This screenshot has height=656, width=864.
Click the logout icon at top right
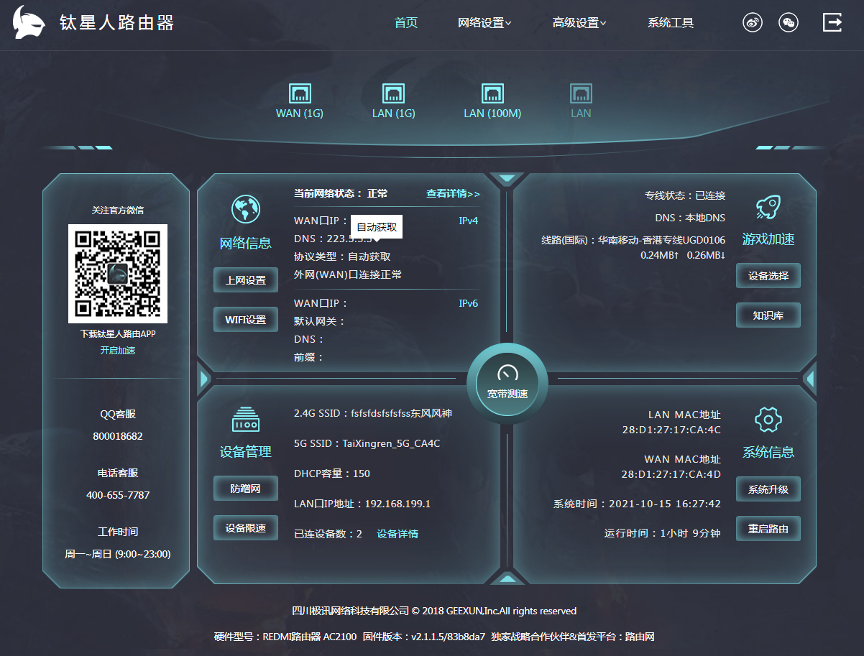832,23
